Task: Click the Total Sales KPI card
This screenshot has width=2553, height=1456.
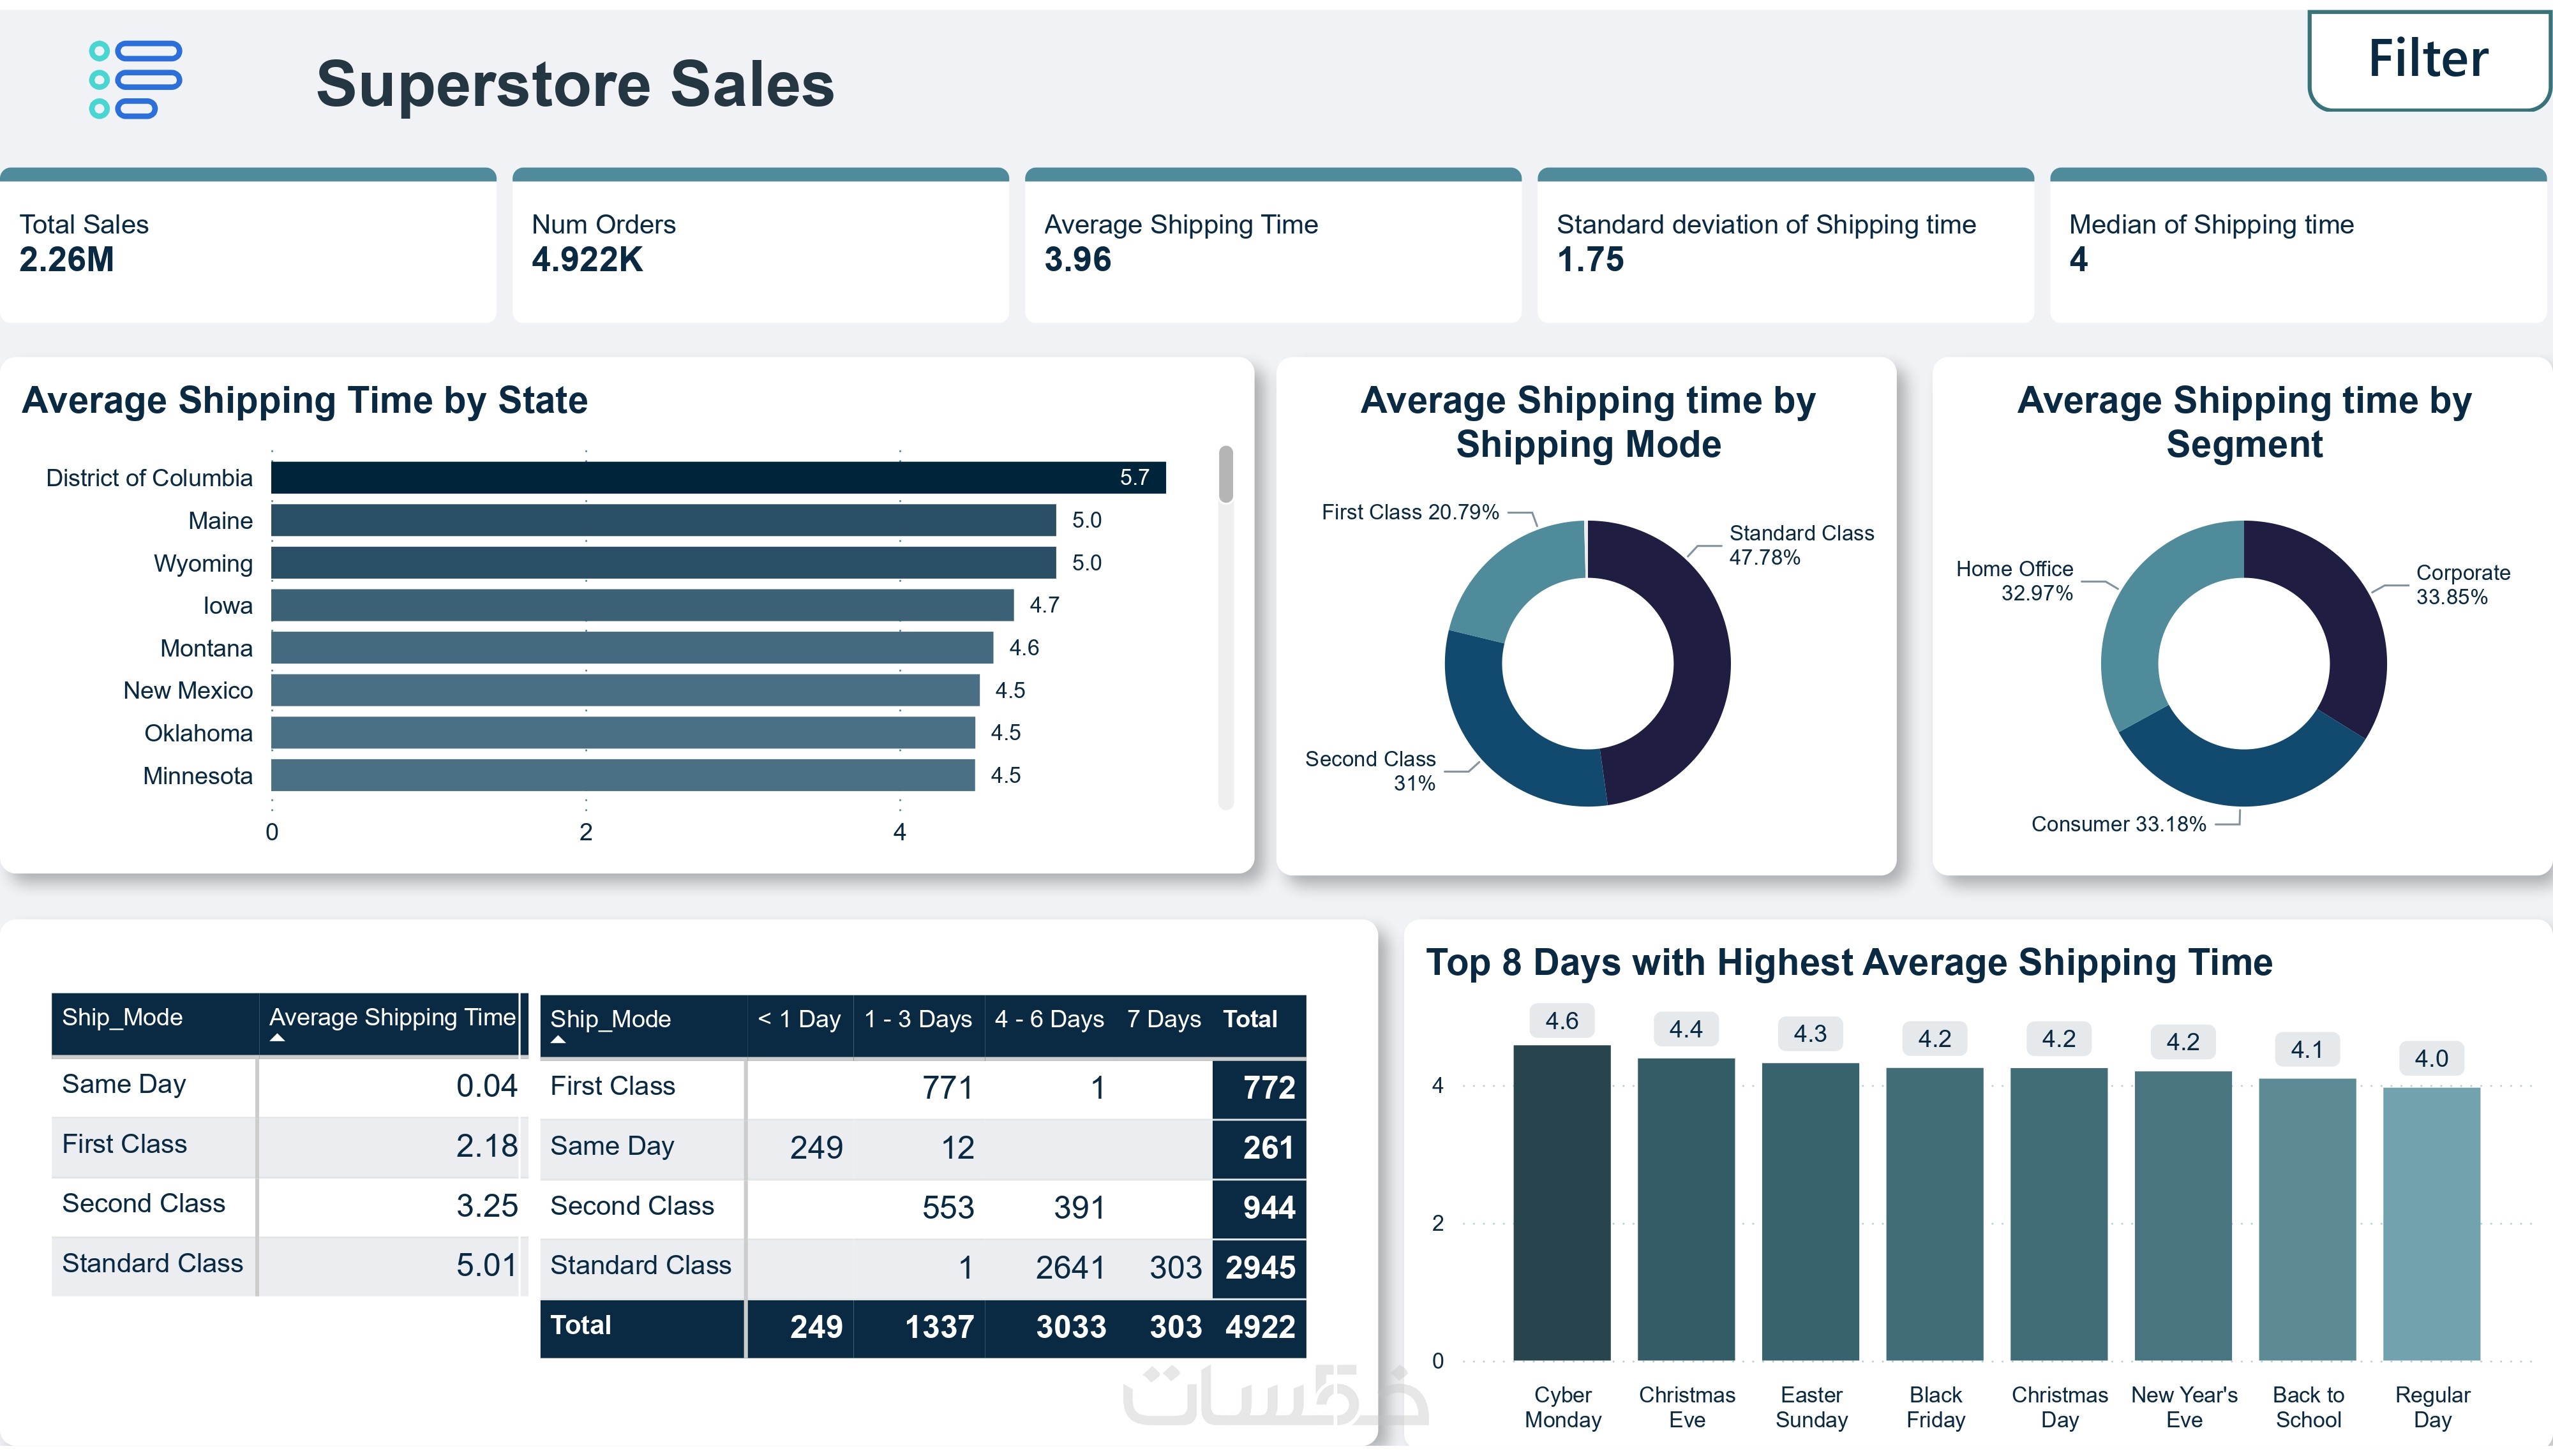Action: pyautogui.click(x=247, y=246)
